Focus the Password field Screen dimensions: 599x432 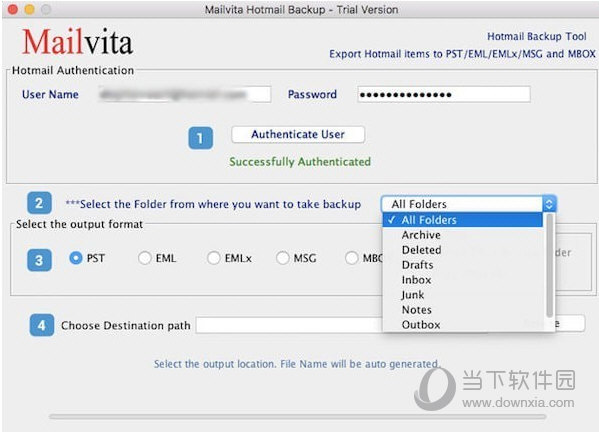coord(444,94)
